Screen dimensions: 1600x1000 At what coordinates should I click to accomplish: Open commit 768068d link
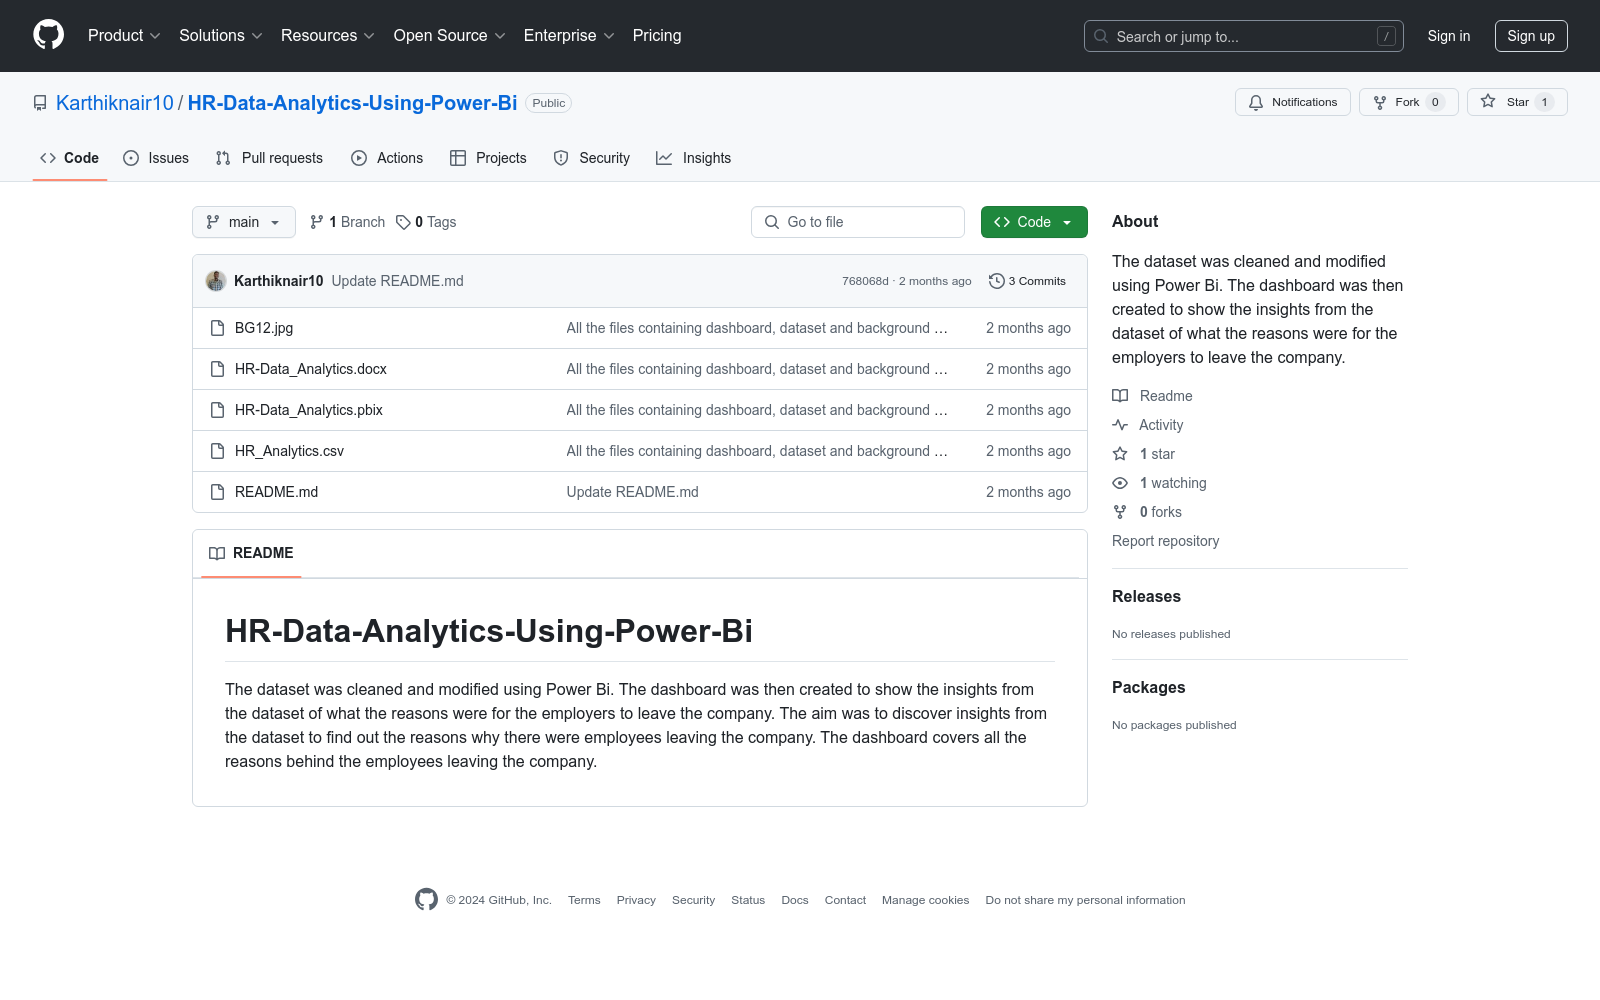point(865,281)
